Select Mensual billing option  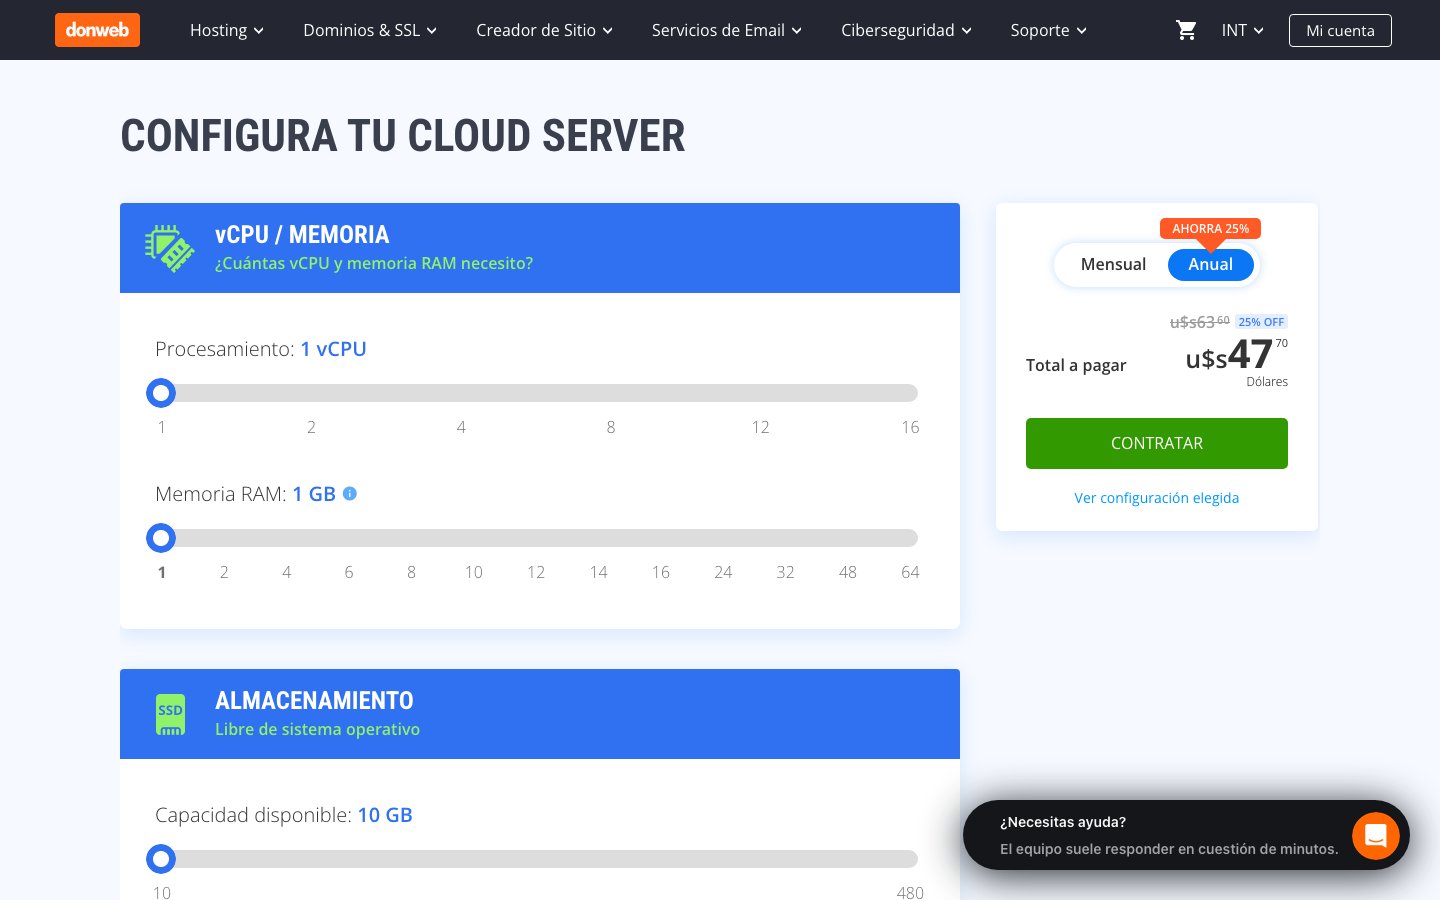(x=1113, y=264)
